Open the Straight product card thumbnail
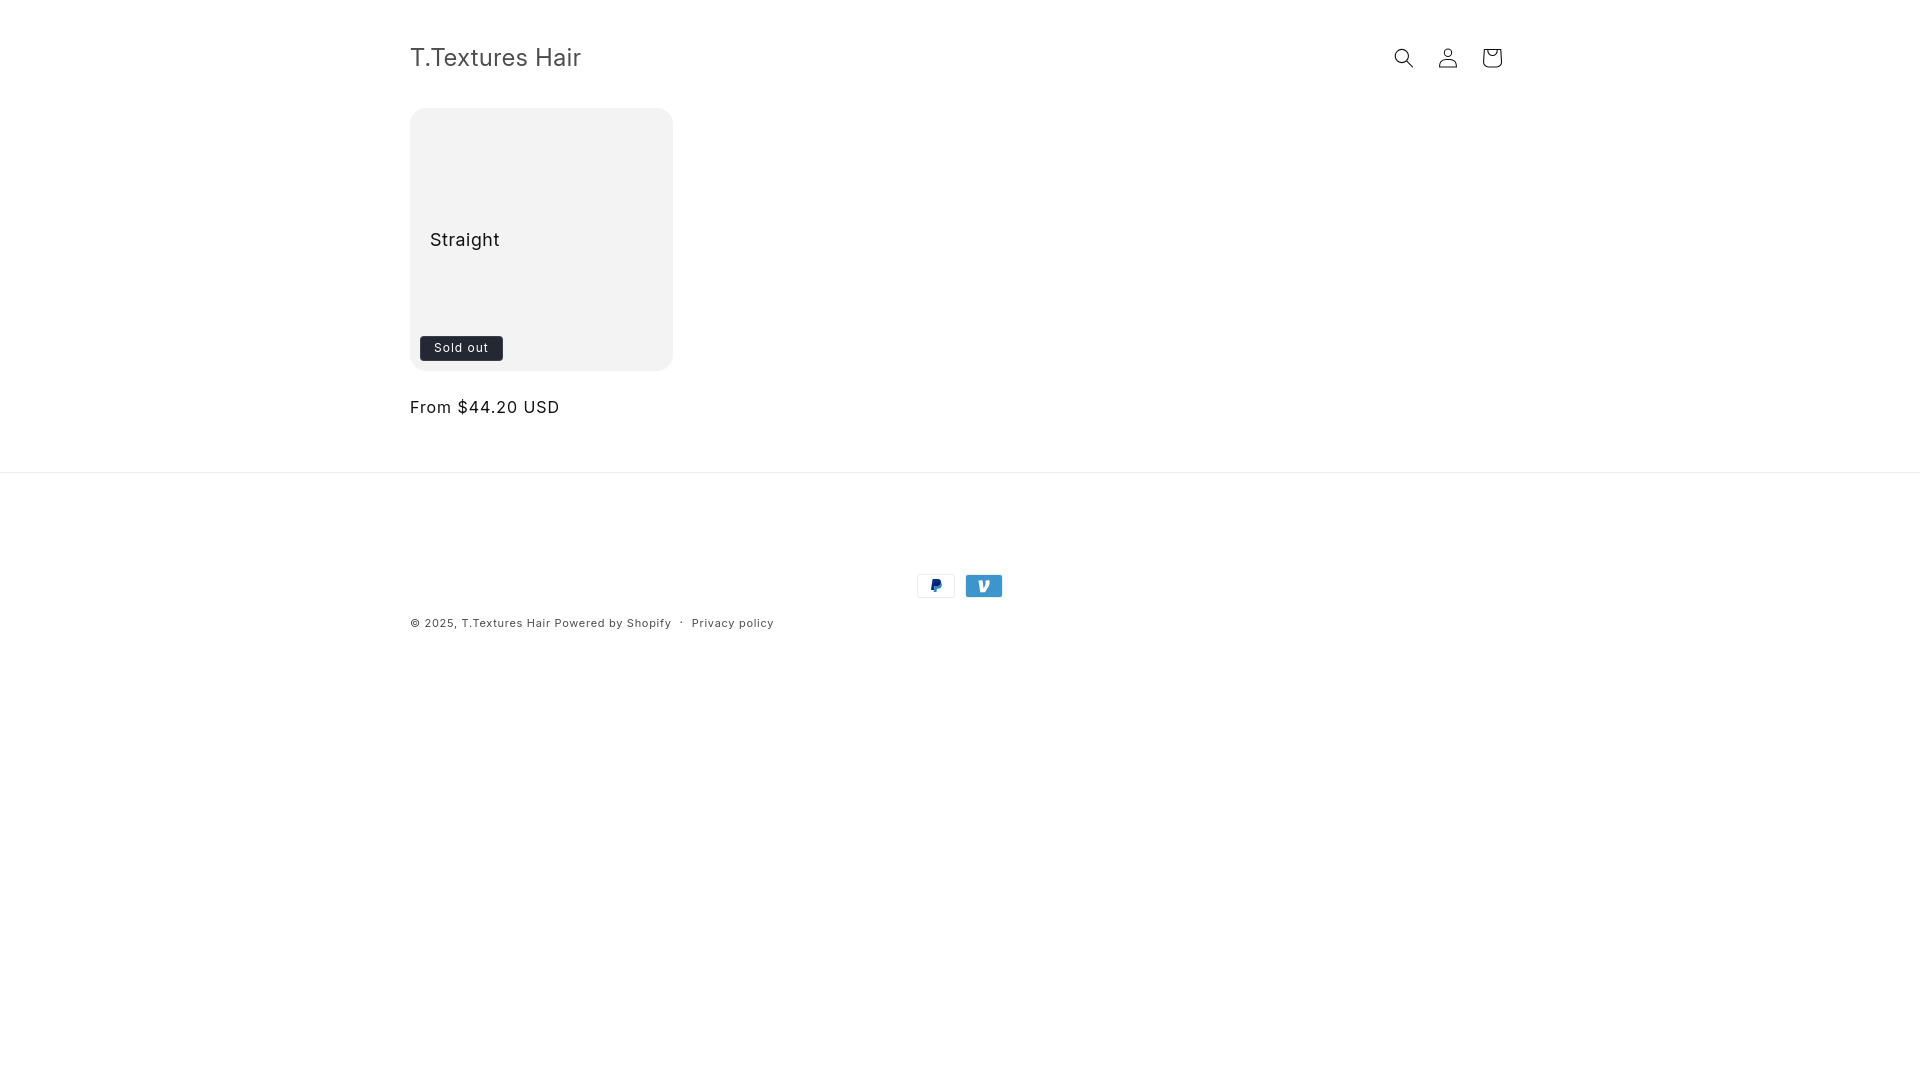This screenshot has width=1920, height=1080. pos(541,239)
